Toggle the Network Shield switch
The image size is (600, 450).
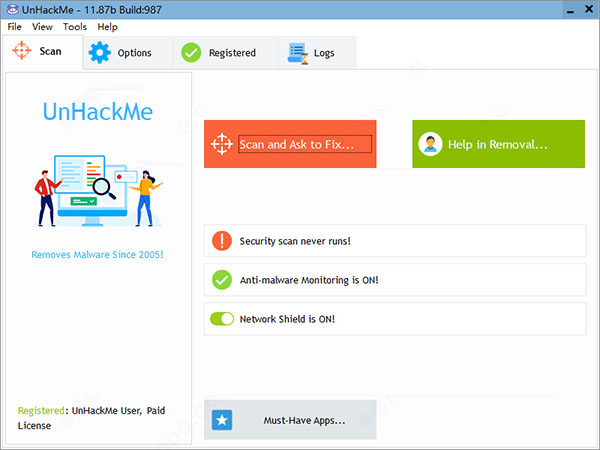pyautogui.click(x=222, y=319)
